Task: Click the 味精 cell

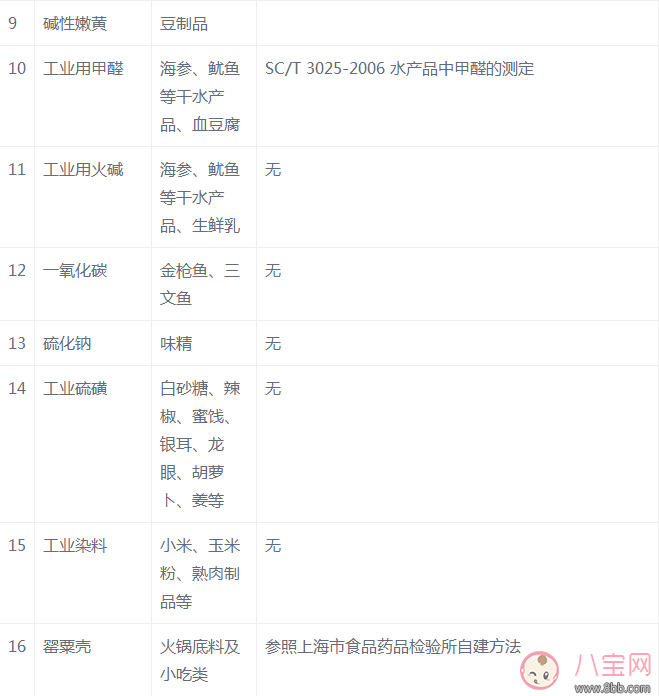Action: click(176, 343)
